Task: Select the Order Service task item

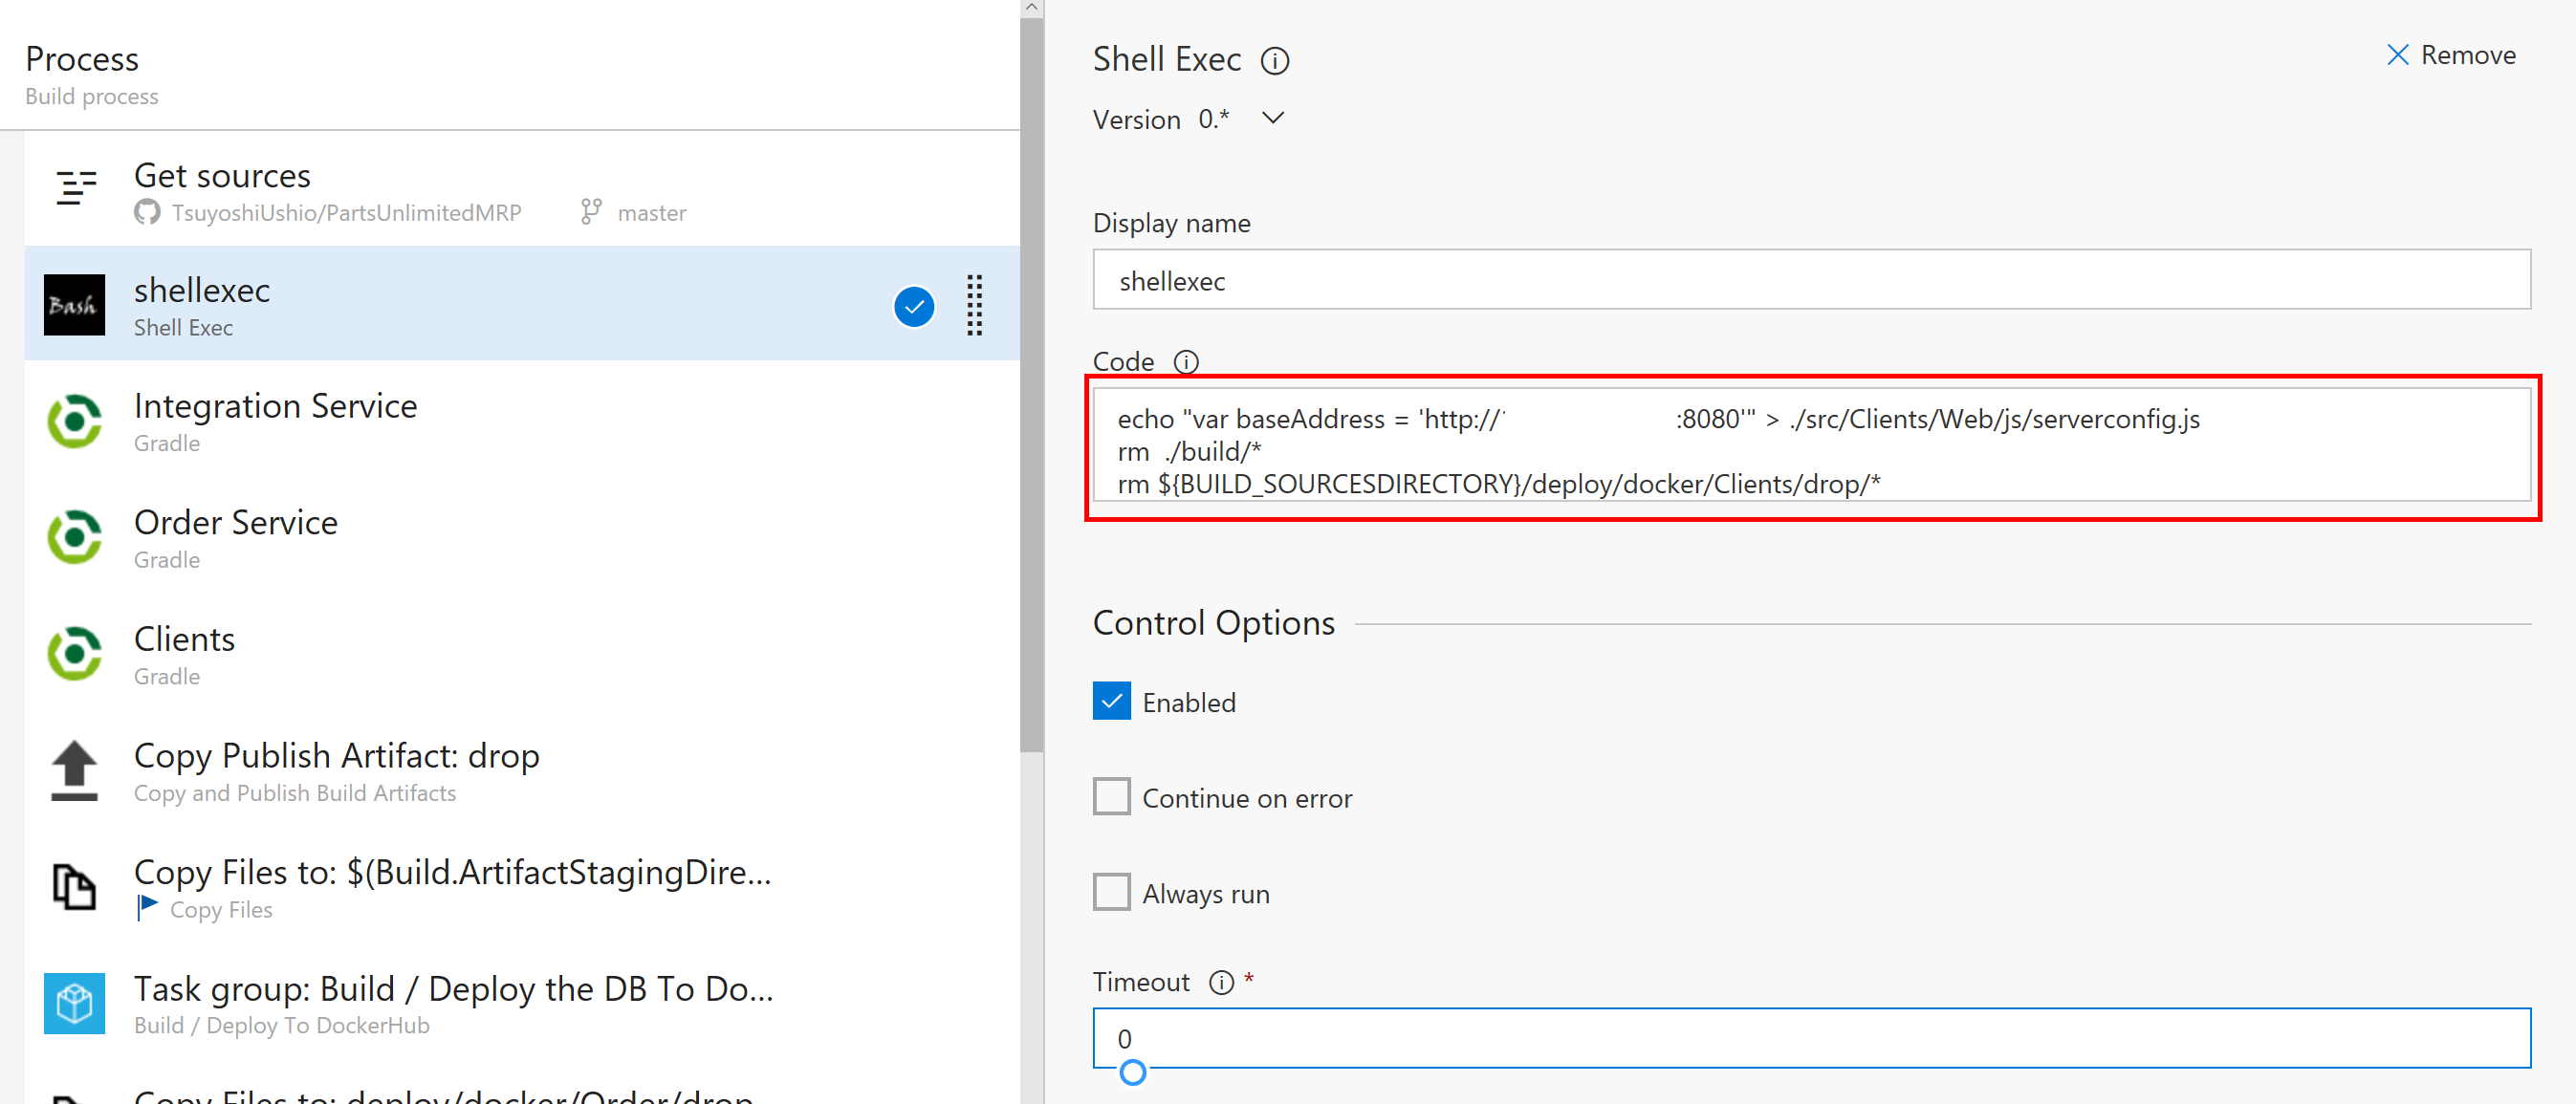Action: pyautogui.click(x=236, y=538)
